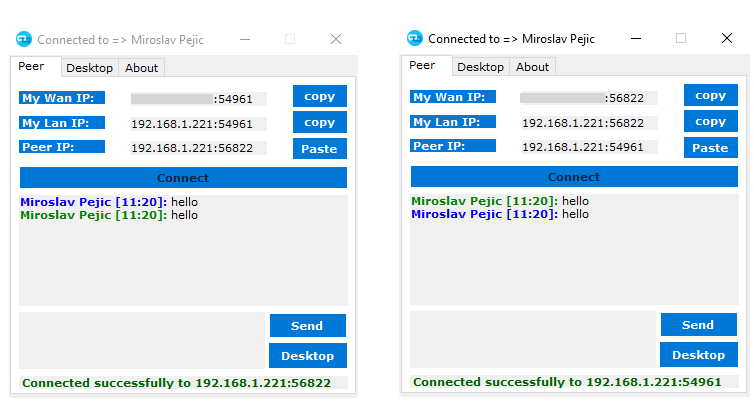
Task: Click Connect button in left window
Action: pyautogui.click(x=183, y=178)
